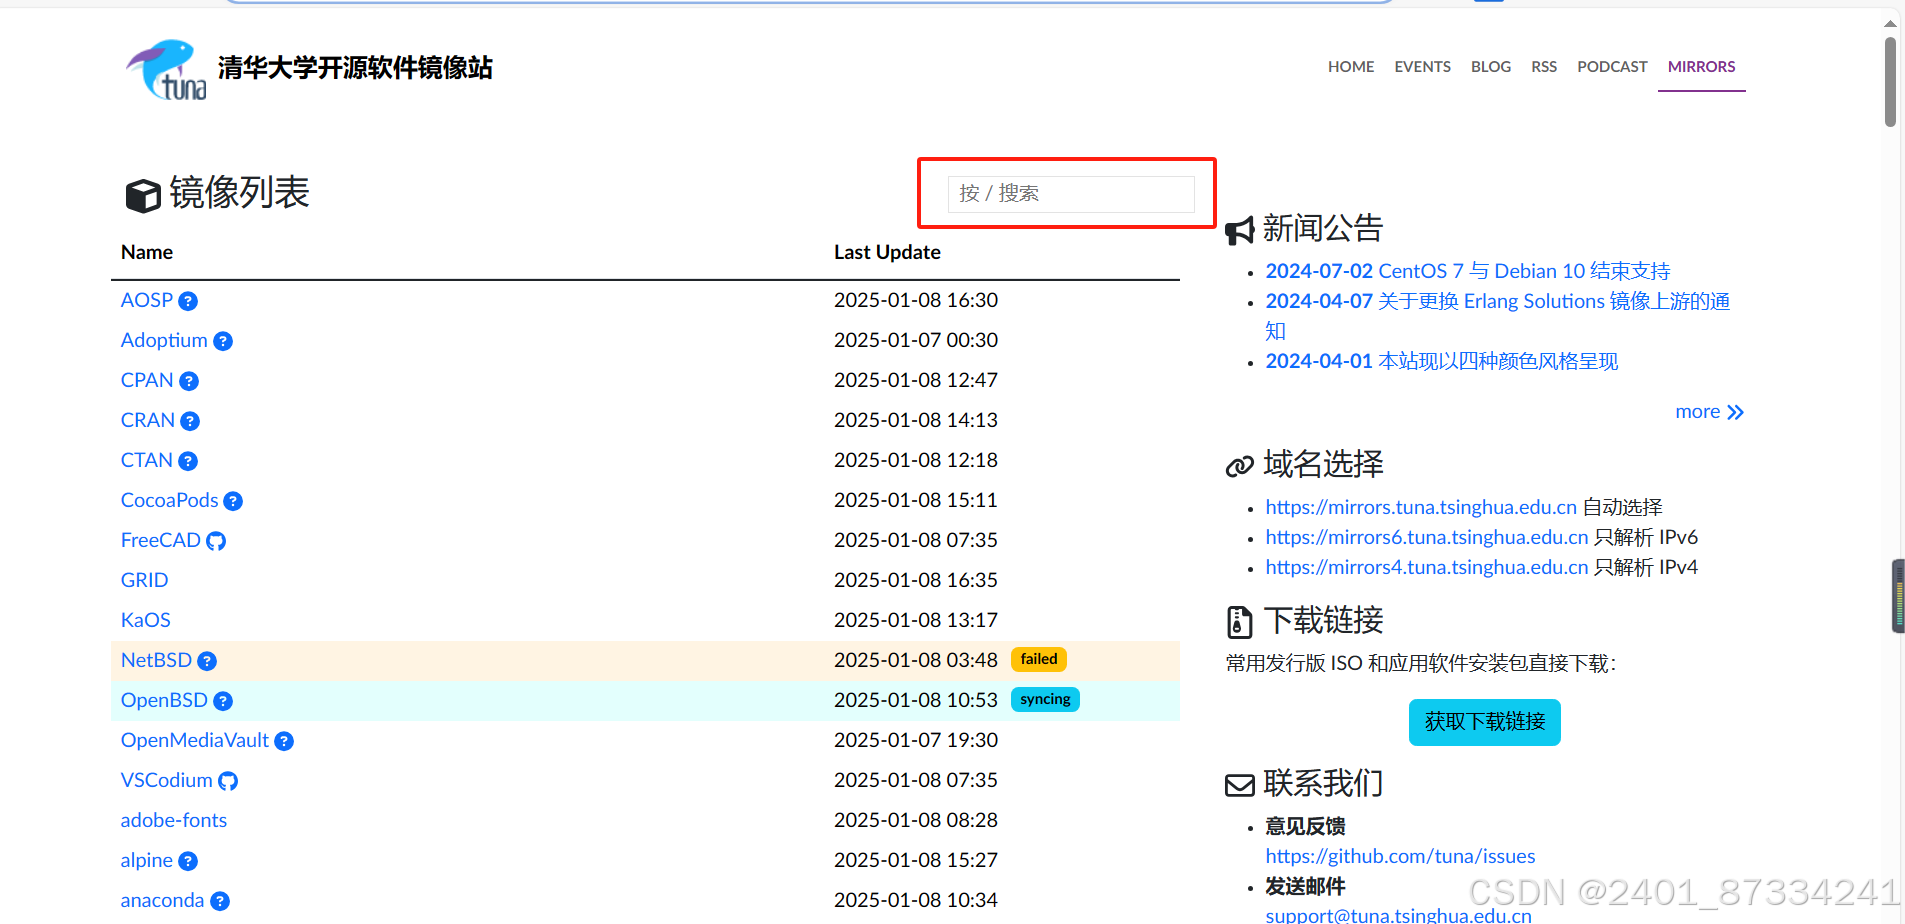Open the CTAN mirror link
1905x924 pixels.
[147, 460]
